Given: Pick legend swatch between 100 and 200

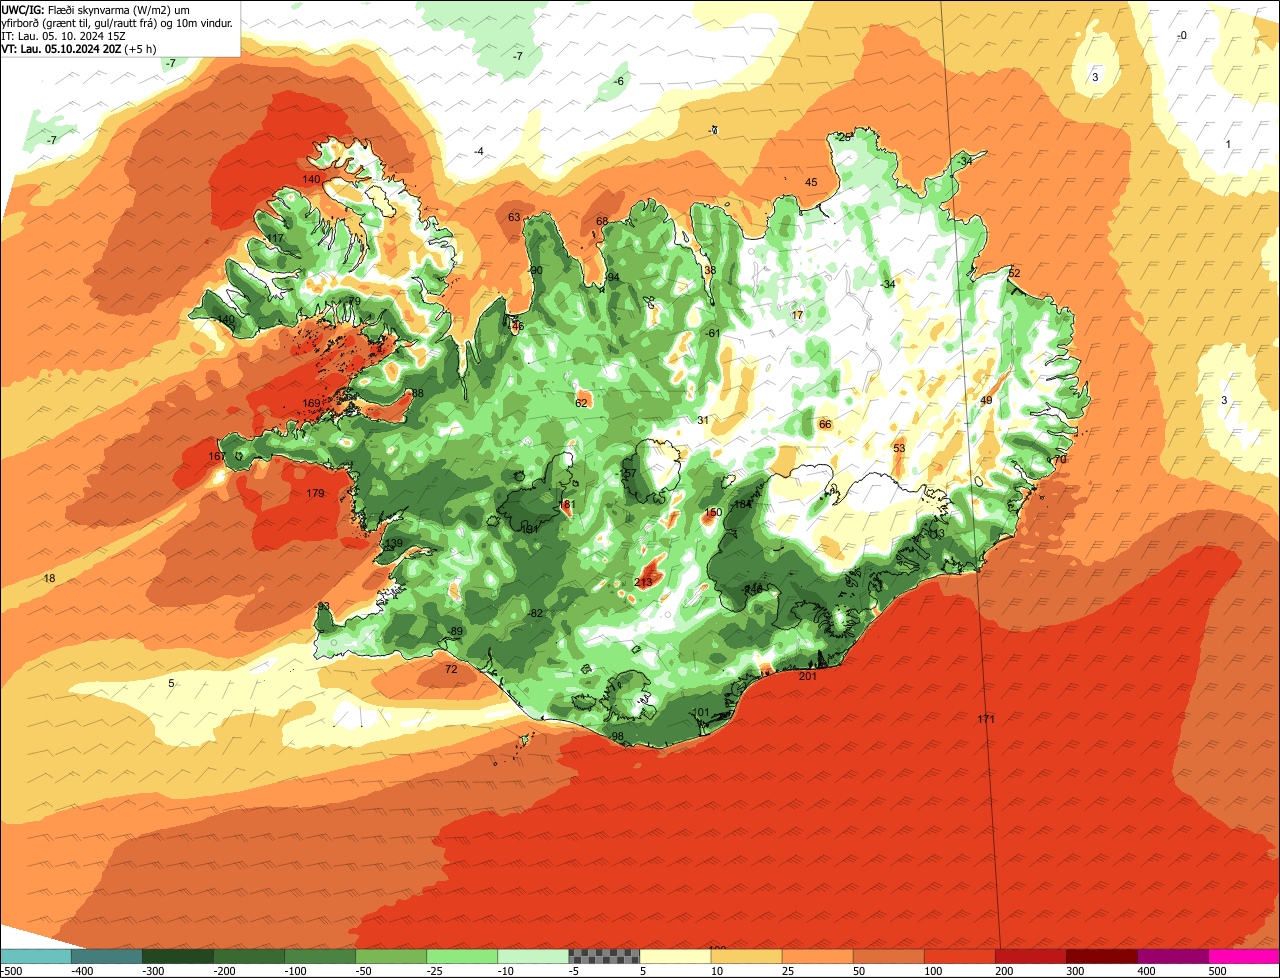Looking at the screenshot, I should 959,956.
